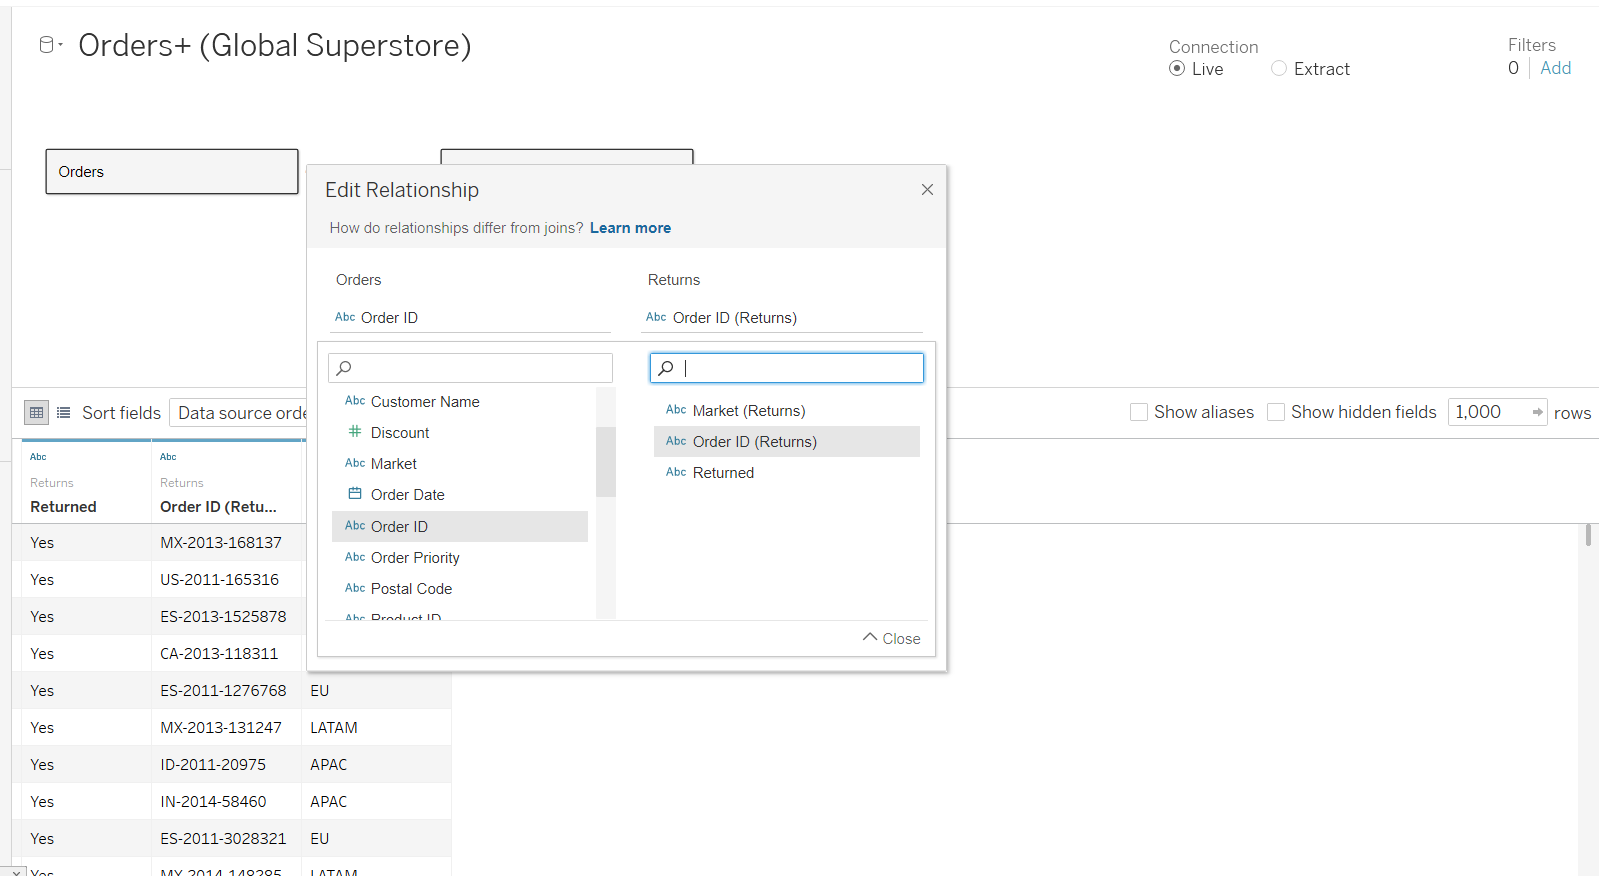Choose Discount in Orders field list

[x=460, y=433]
